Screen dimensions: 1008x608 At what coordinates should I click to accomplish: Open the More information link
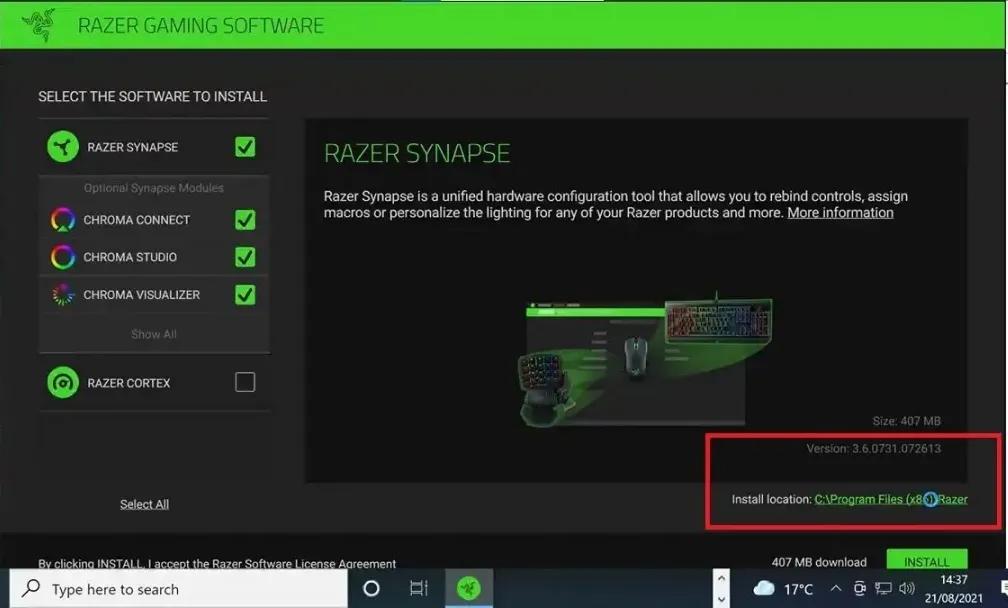coord(840,213)
